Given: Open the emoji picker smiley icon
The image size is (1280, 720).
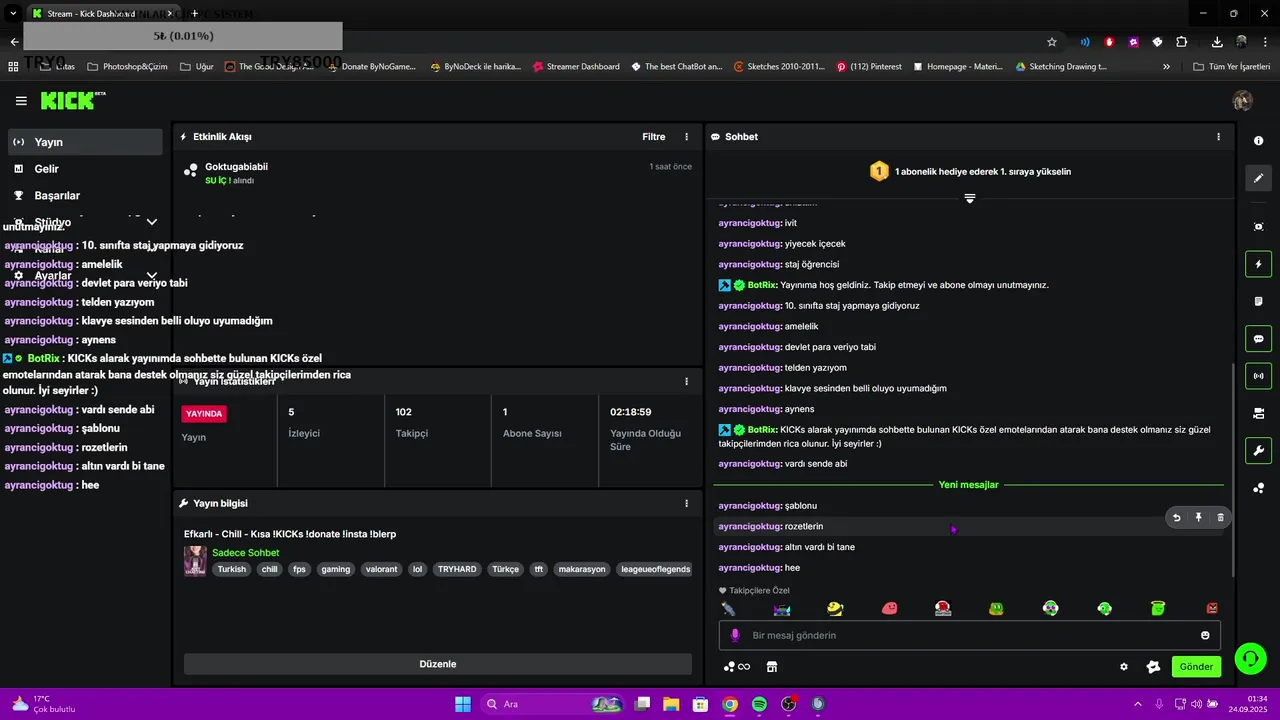Looking at the screenshot, I should (x=1205, y=635).
